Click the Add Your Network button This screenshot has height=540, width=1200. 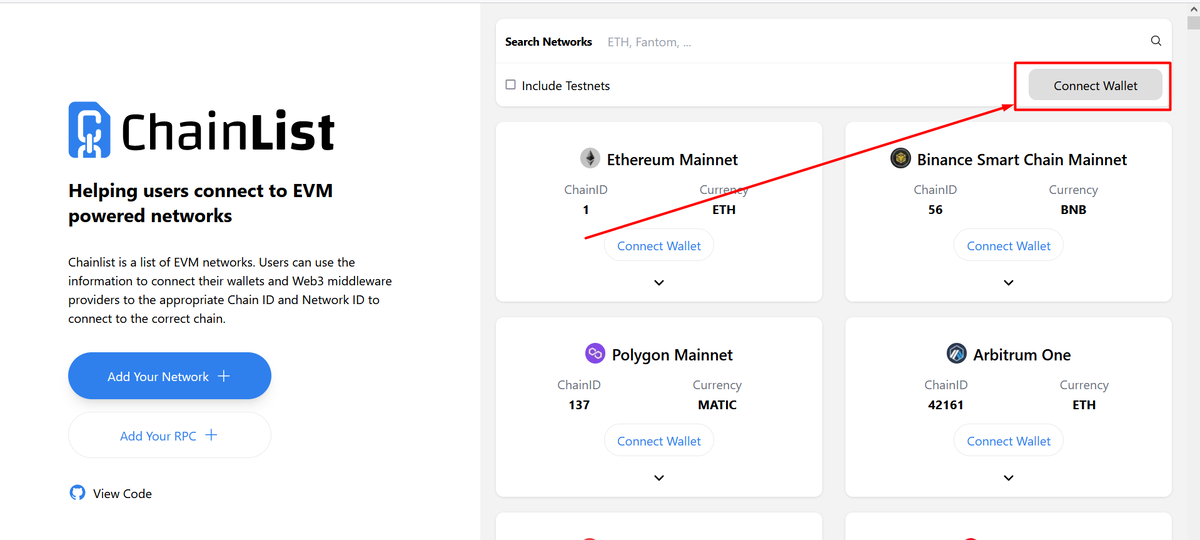click(169, 376)
